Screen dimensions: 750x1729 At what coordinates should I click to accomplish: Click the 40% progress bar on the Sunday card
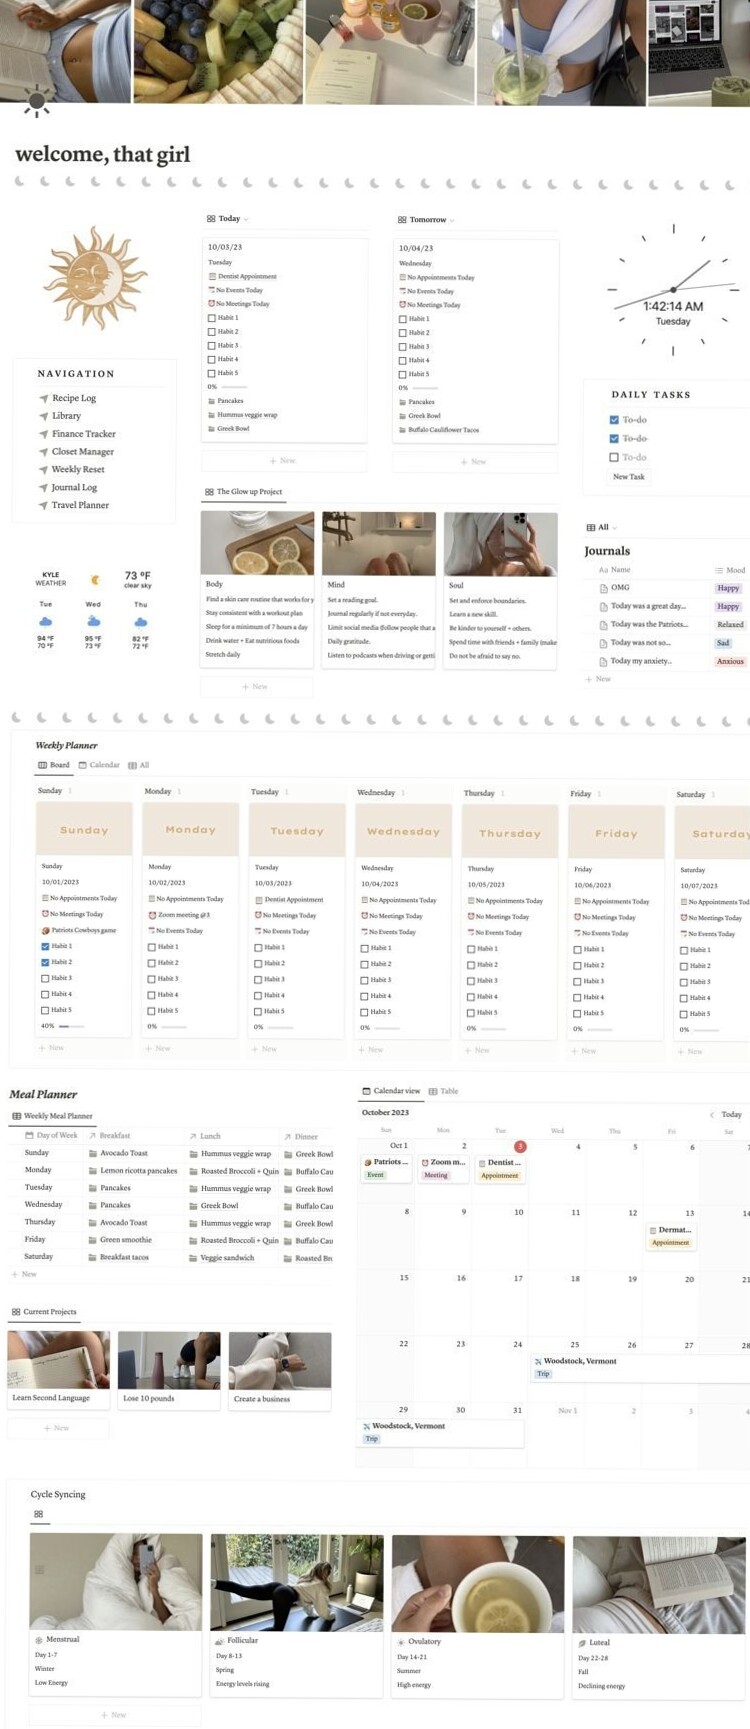pyautogui.click(x=71, y=1026)
